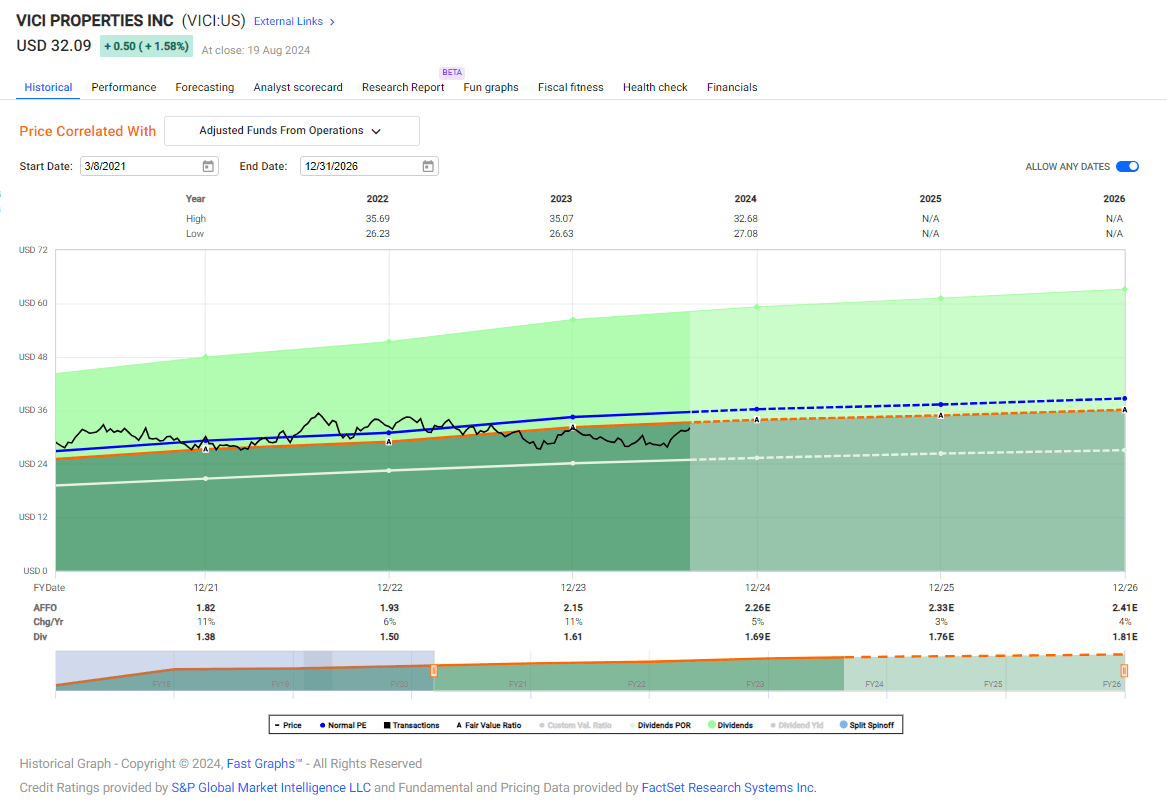Click the black Transactions legend square
This screenshot has width=1167, height=807.
click(x=386, y=723)
